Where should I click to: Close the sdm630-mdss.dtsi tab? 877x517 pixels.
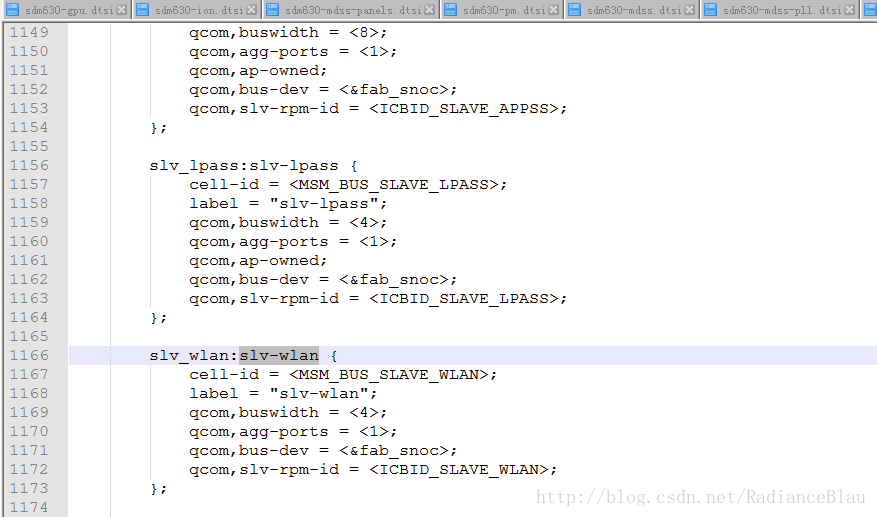click(x=690, y=10)
